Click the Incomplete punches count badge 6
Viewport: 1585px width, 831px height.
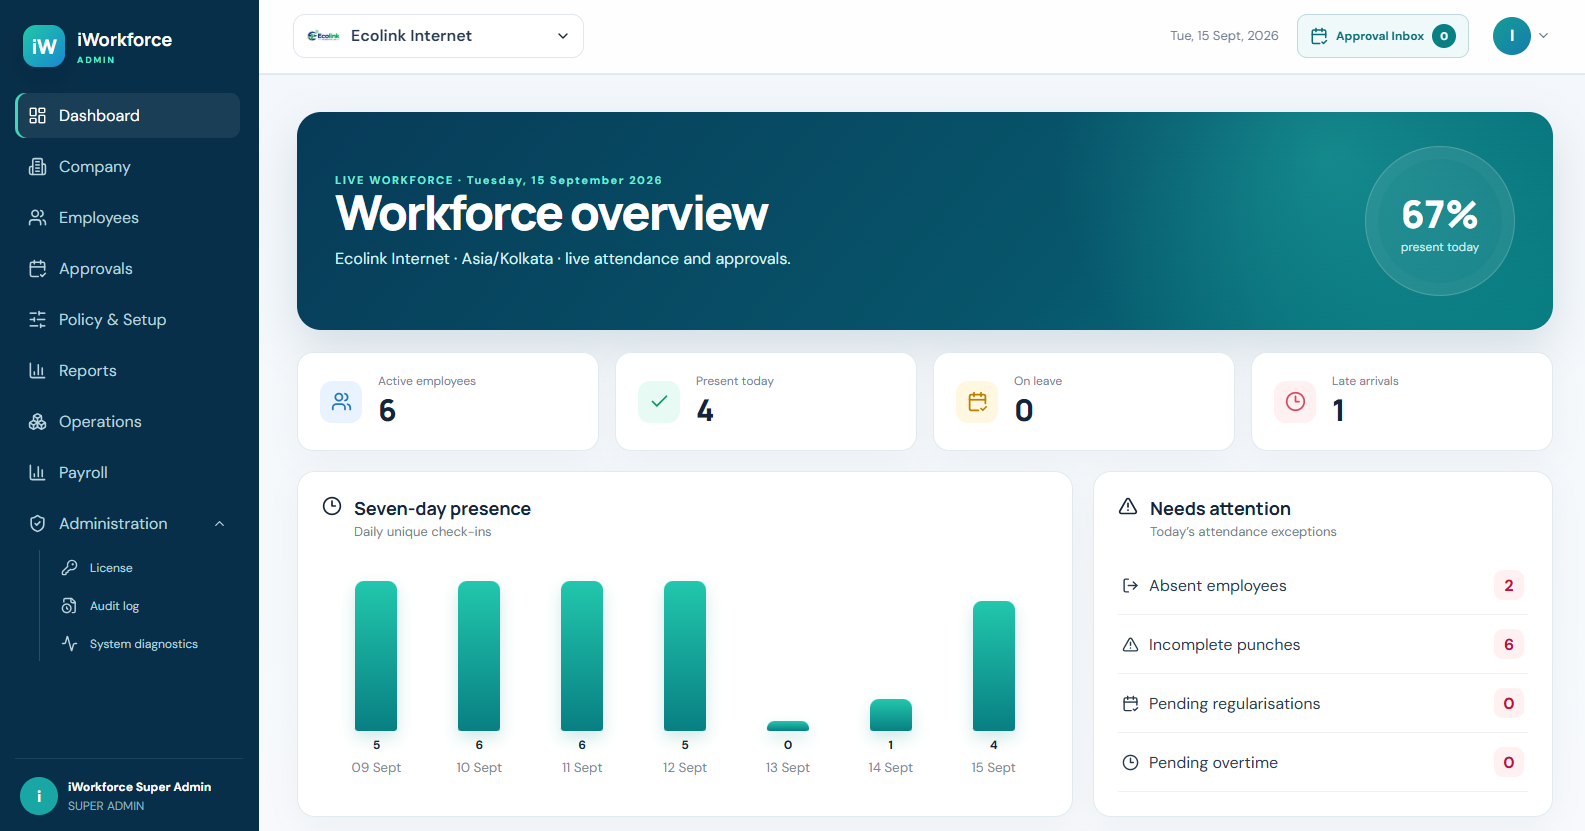[1509, 644]
